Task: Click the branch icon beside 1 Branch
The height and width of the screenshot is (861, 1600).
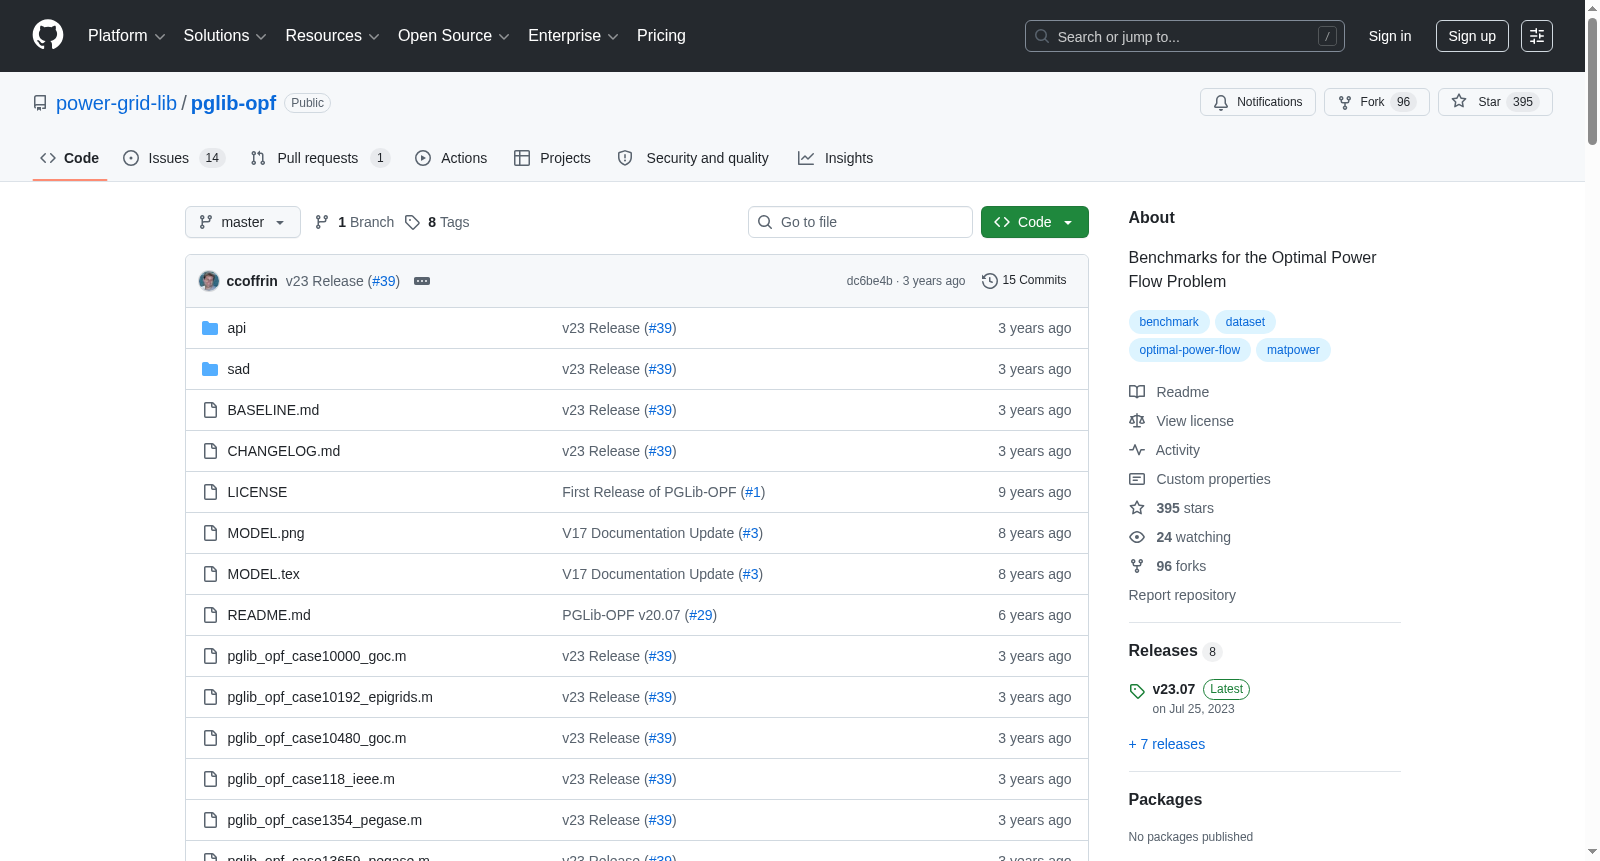Action: (x=322, y=222)
